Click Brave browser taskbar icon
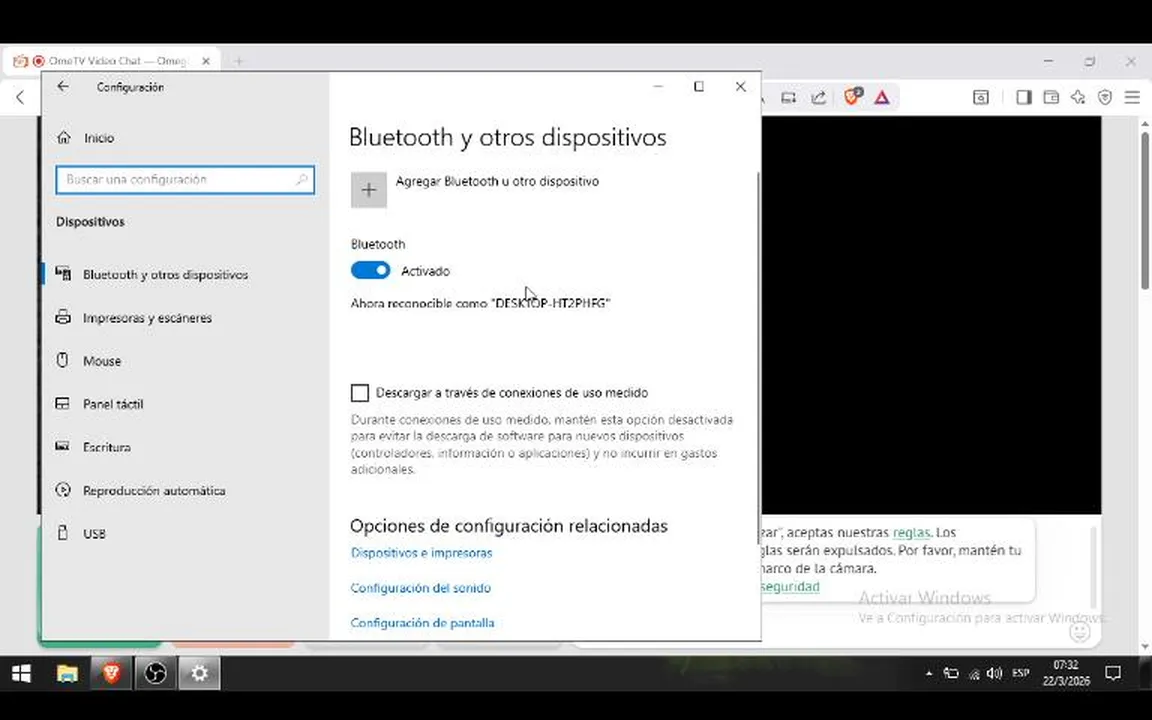Image resolution: width=1152 pixels, height=720 pixels. click(111, 673)
